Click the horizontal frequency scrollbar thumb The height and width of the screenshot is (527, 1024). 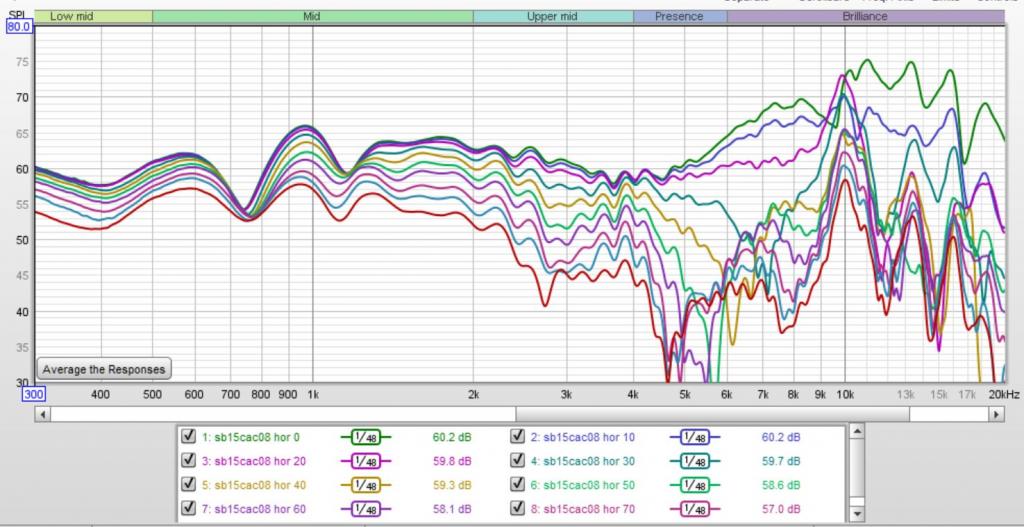pyautogui.click(x=712, y=414)
